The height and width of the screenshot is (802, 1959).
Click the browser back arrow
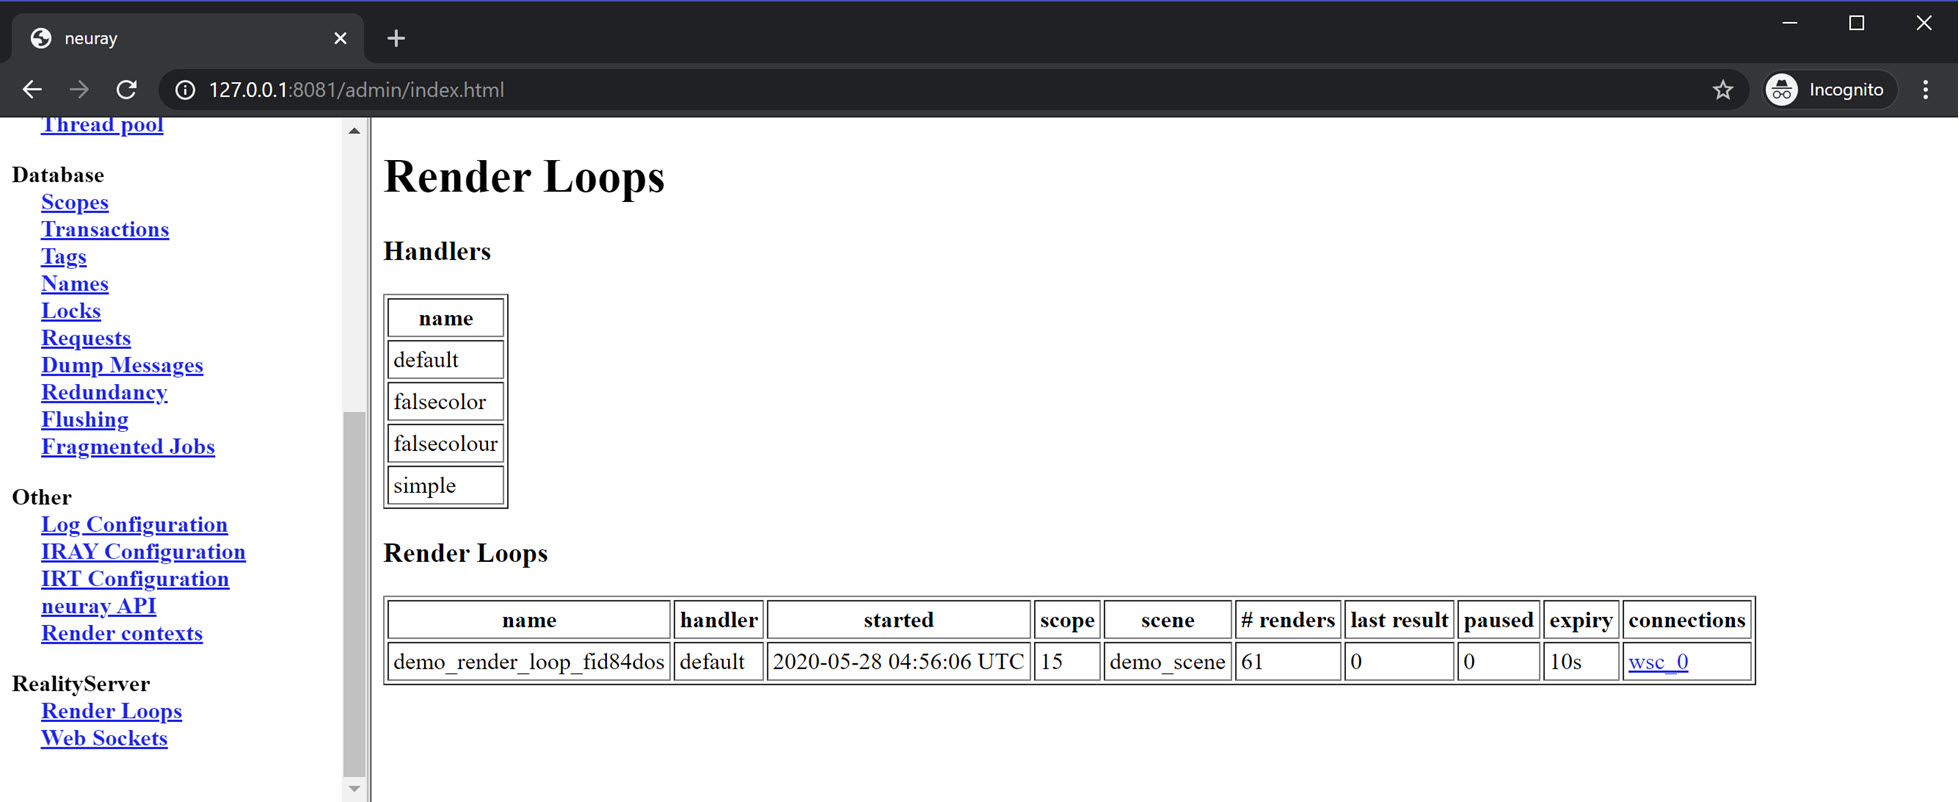coord(32,90)
